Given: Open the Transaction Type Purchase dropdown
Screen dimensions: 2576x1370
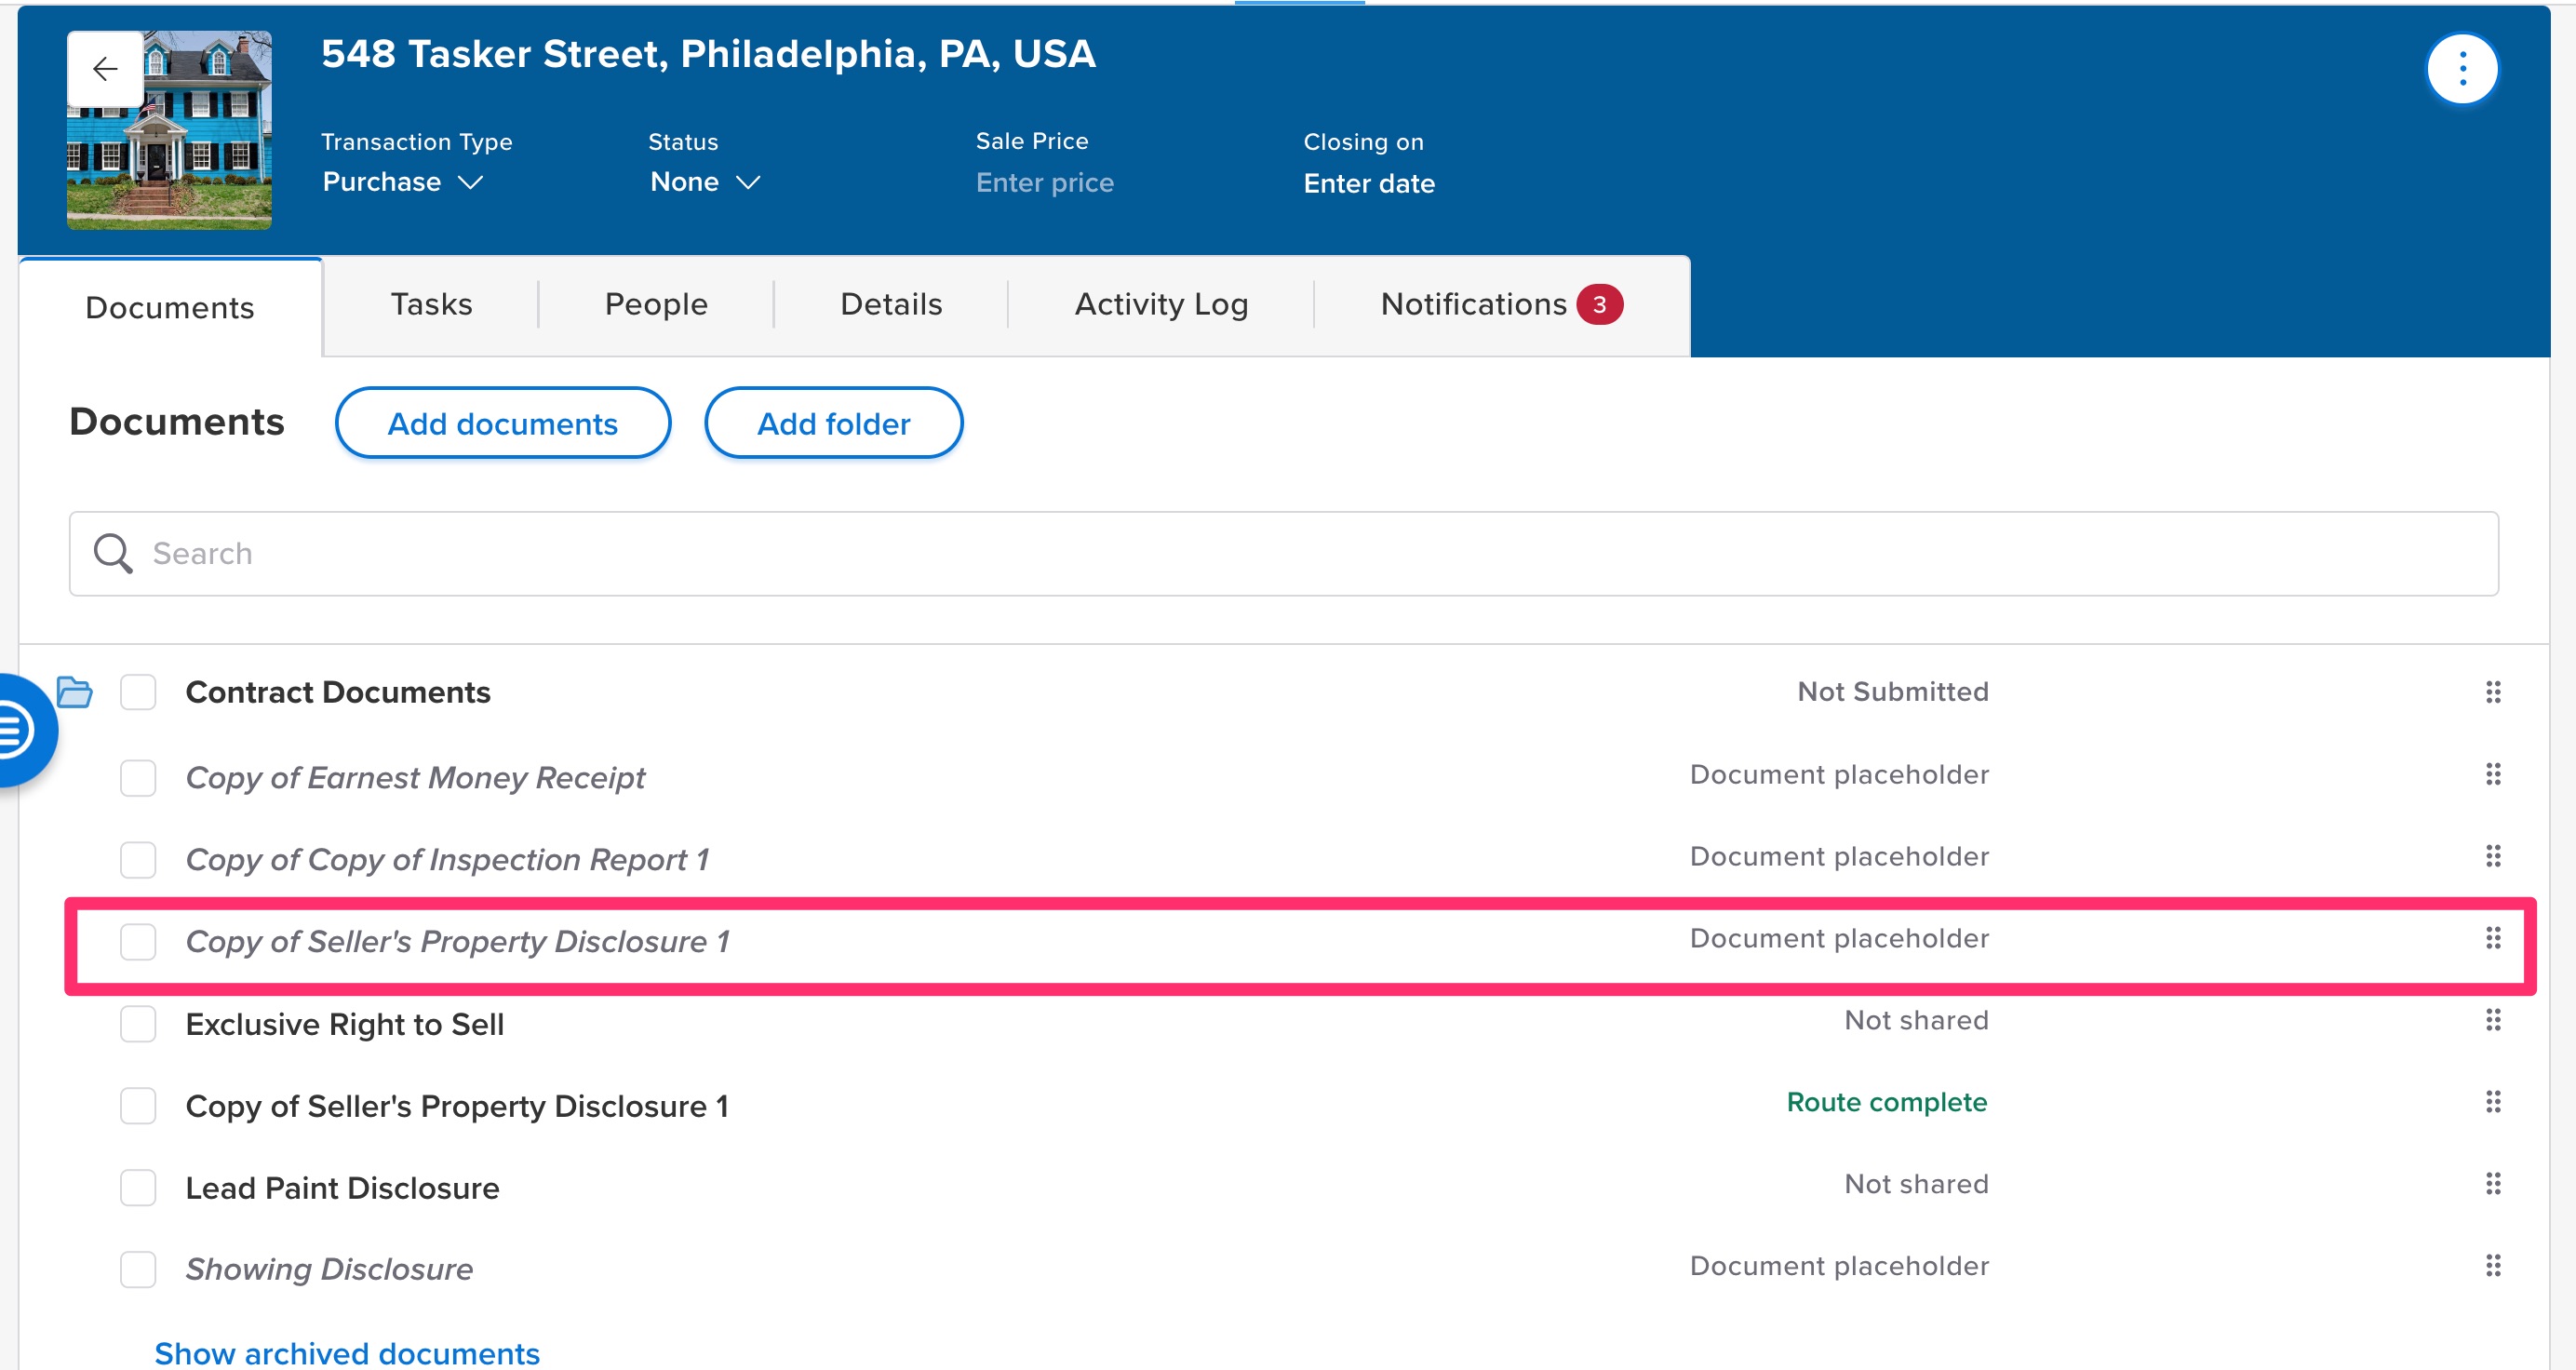Looking at the screenshot, I should [x=402, y=182].
